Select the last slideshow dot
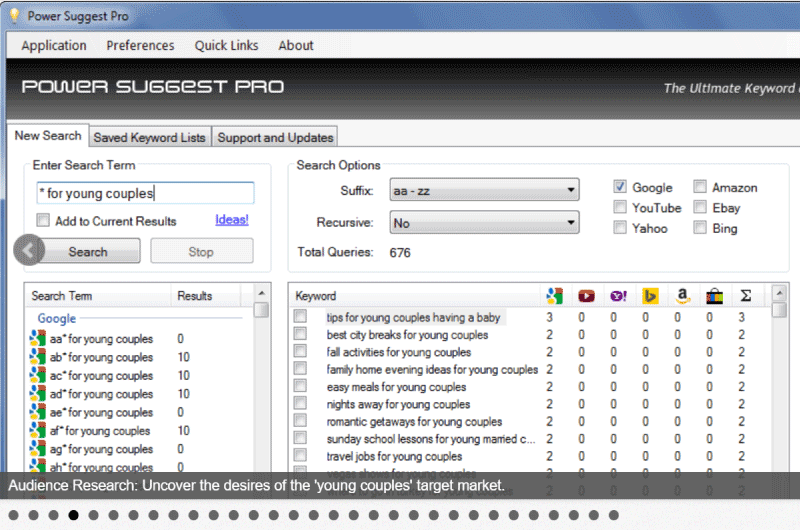Viewport: 800px width, 530px height. (614, 515)
